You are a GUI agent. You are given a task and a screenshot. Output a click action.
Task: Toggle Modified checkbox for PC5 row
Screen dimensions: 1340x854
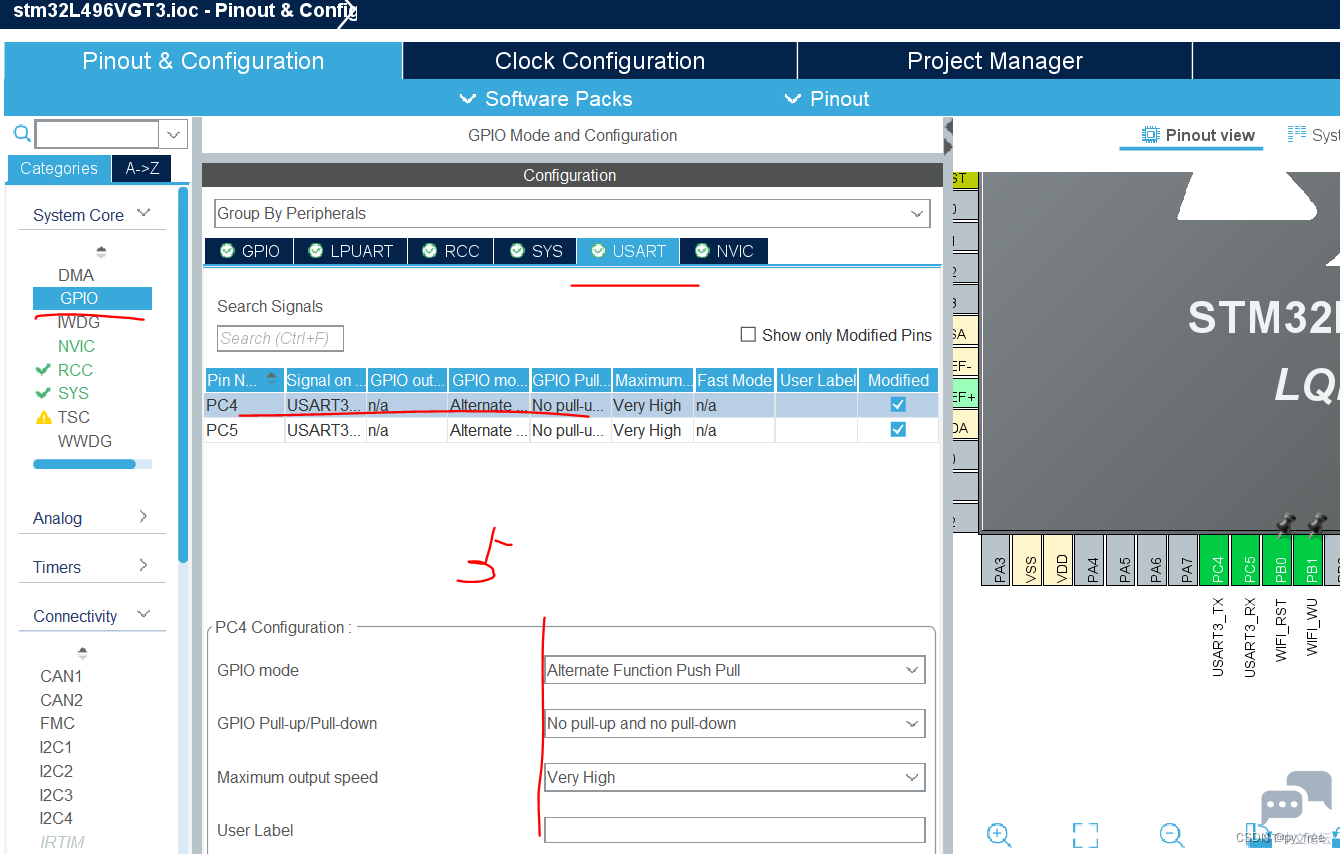click(x=898, y=429)
